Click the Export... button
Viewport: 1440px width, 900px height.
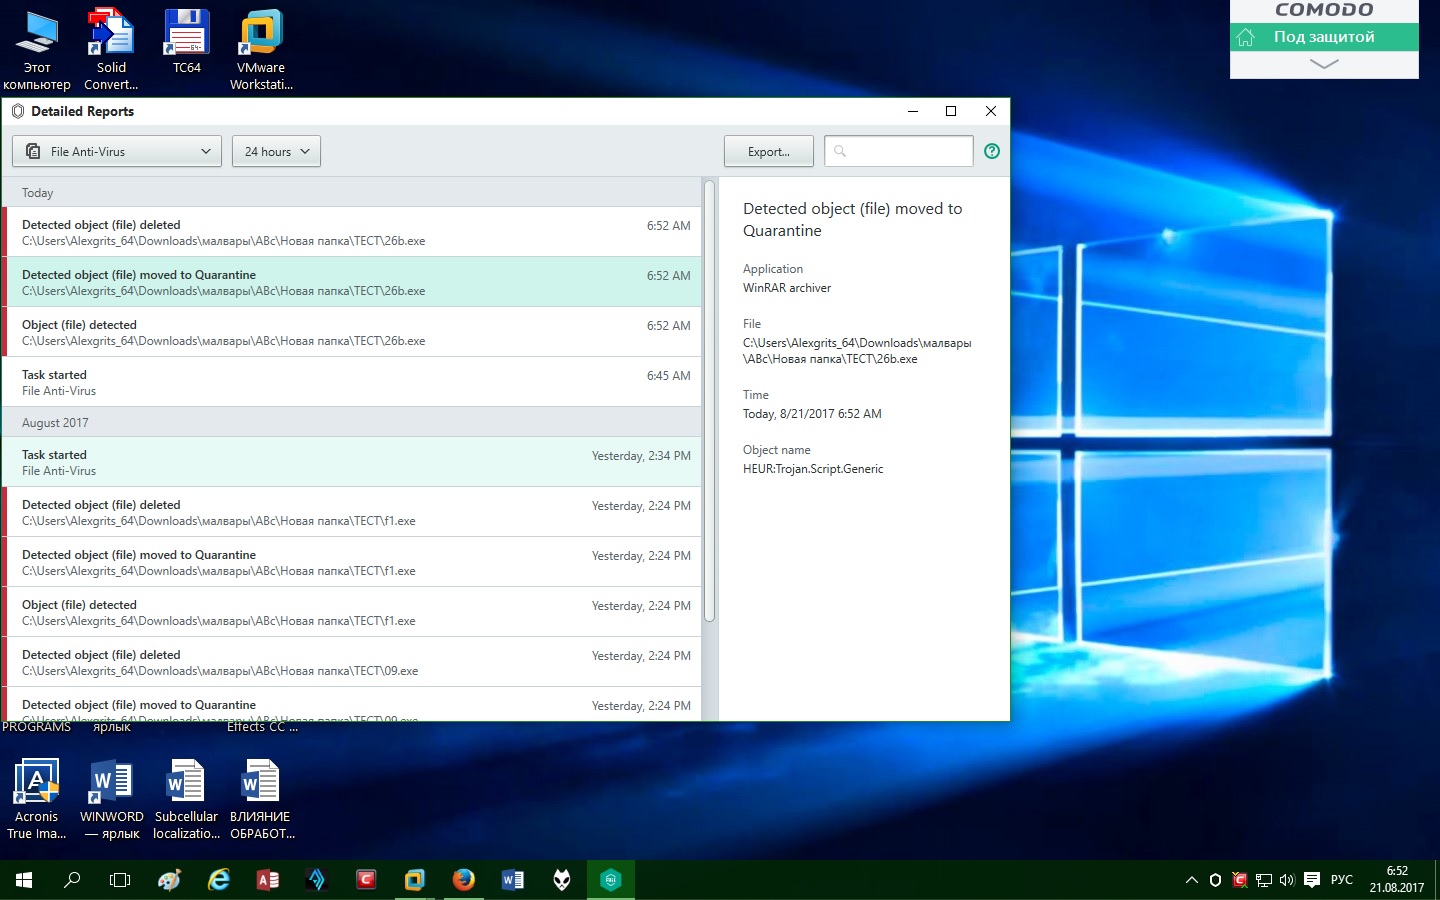[768, 152]
